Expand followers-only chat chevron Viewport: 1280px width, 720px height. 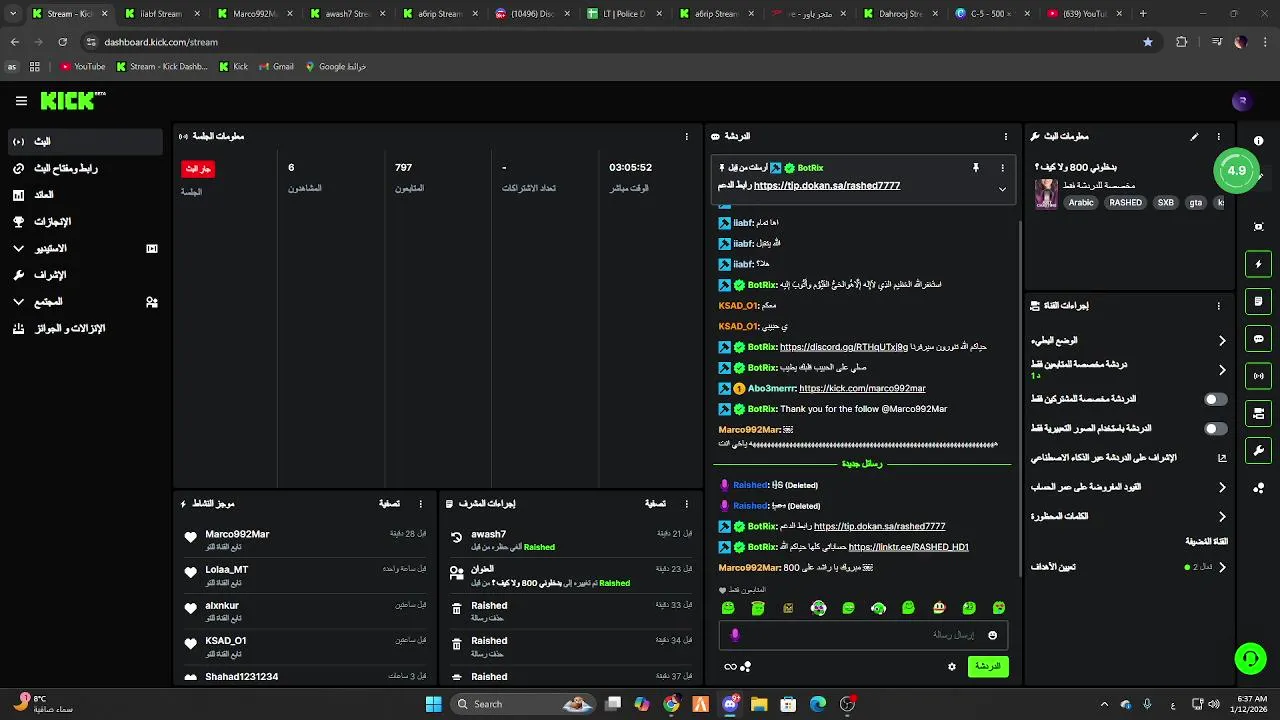pos(1222,370)
